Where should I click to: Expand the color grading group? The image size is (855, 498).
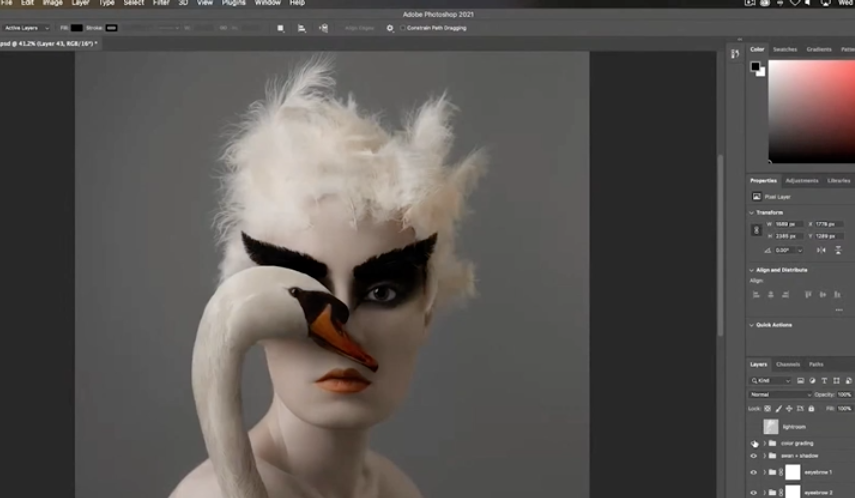(x=765, y=443)
